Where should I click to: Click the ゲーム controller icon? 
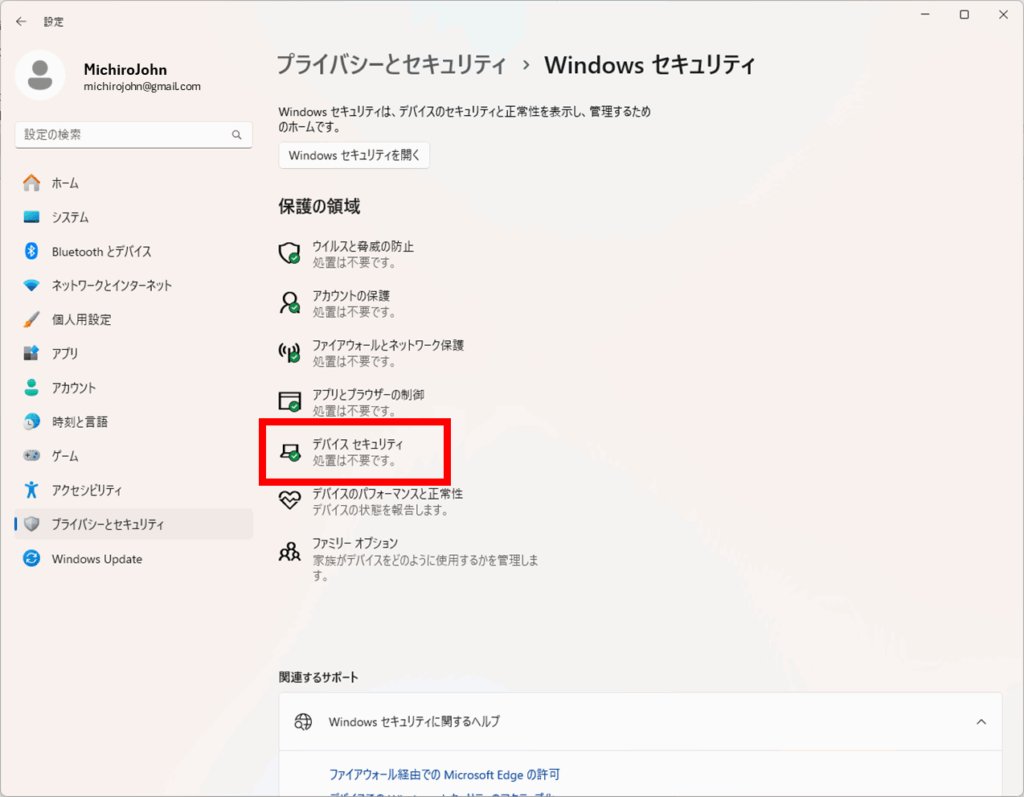coord(31,455)
